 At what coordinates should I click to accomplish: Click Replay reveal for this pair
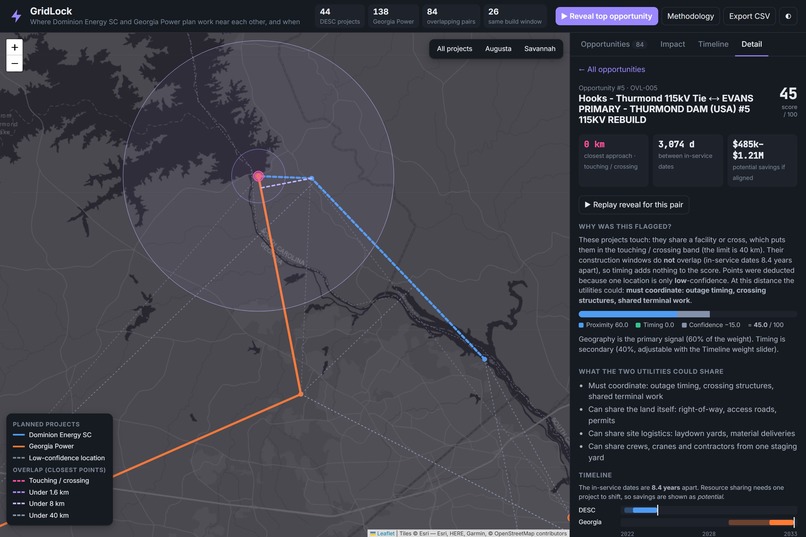click(x=634, y=205)
